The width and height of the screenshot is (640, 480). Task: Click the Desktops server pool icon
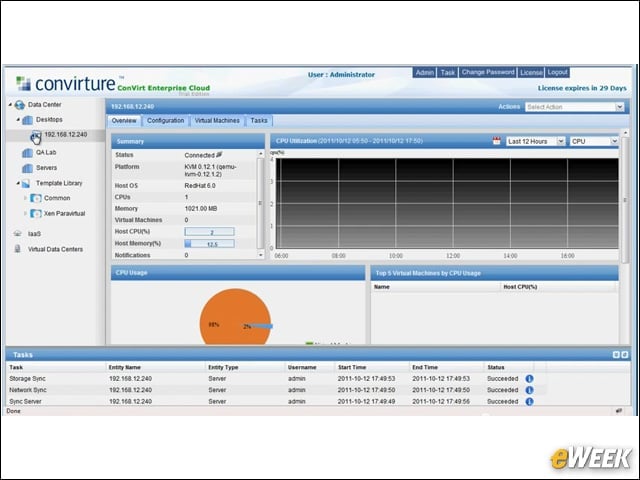(27, 120)
